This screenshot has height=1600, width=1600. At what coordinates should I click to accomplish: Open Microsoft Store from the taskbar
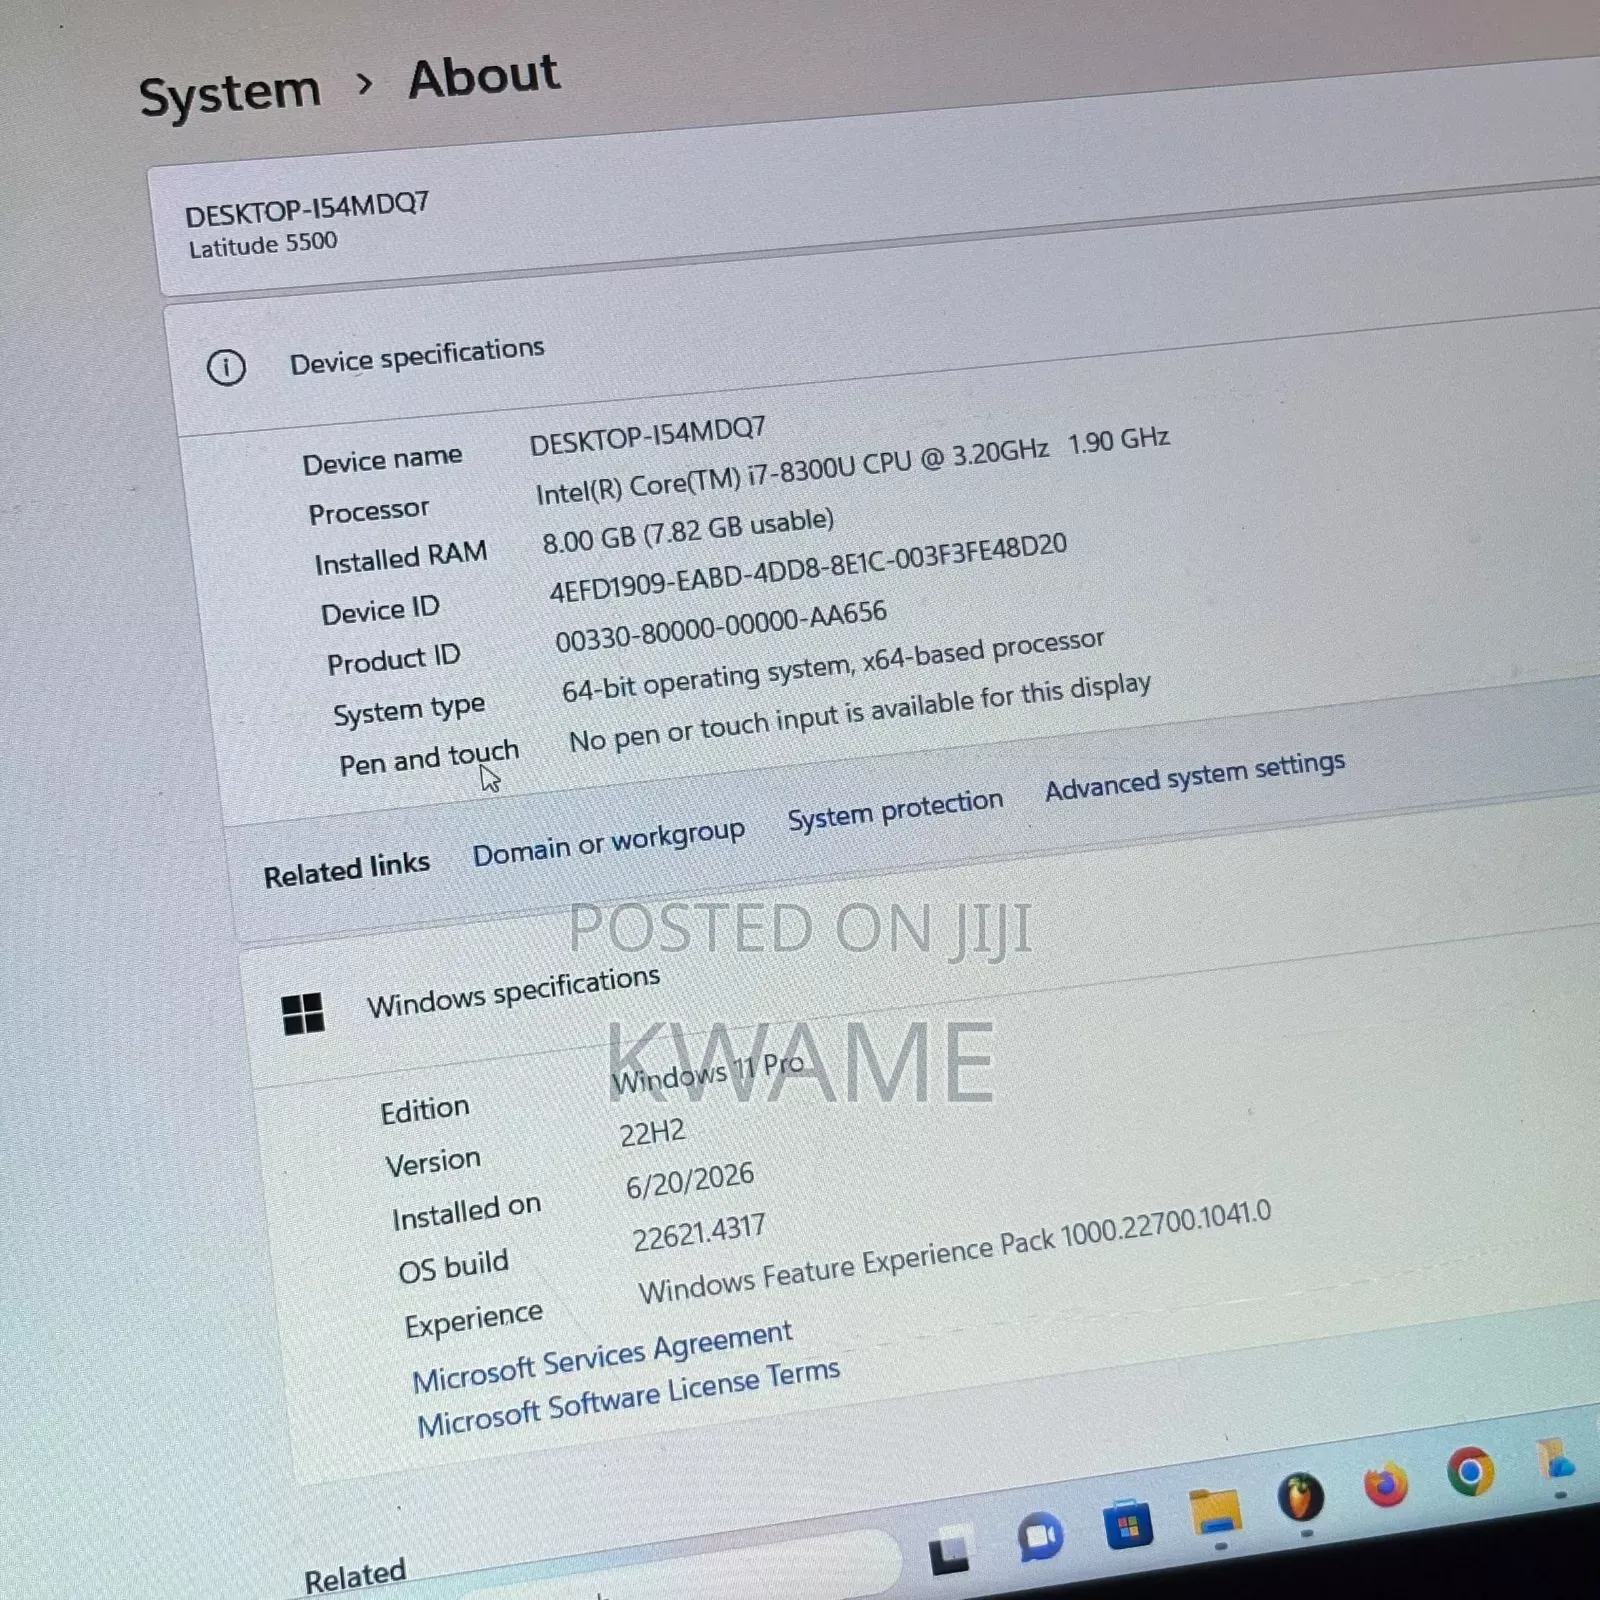click(x=1128, y=1524)
